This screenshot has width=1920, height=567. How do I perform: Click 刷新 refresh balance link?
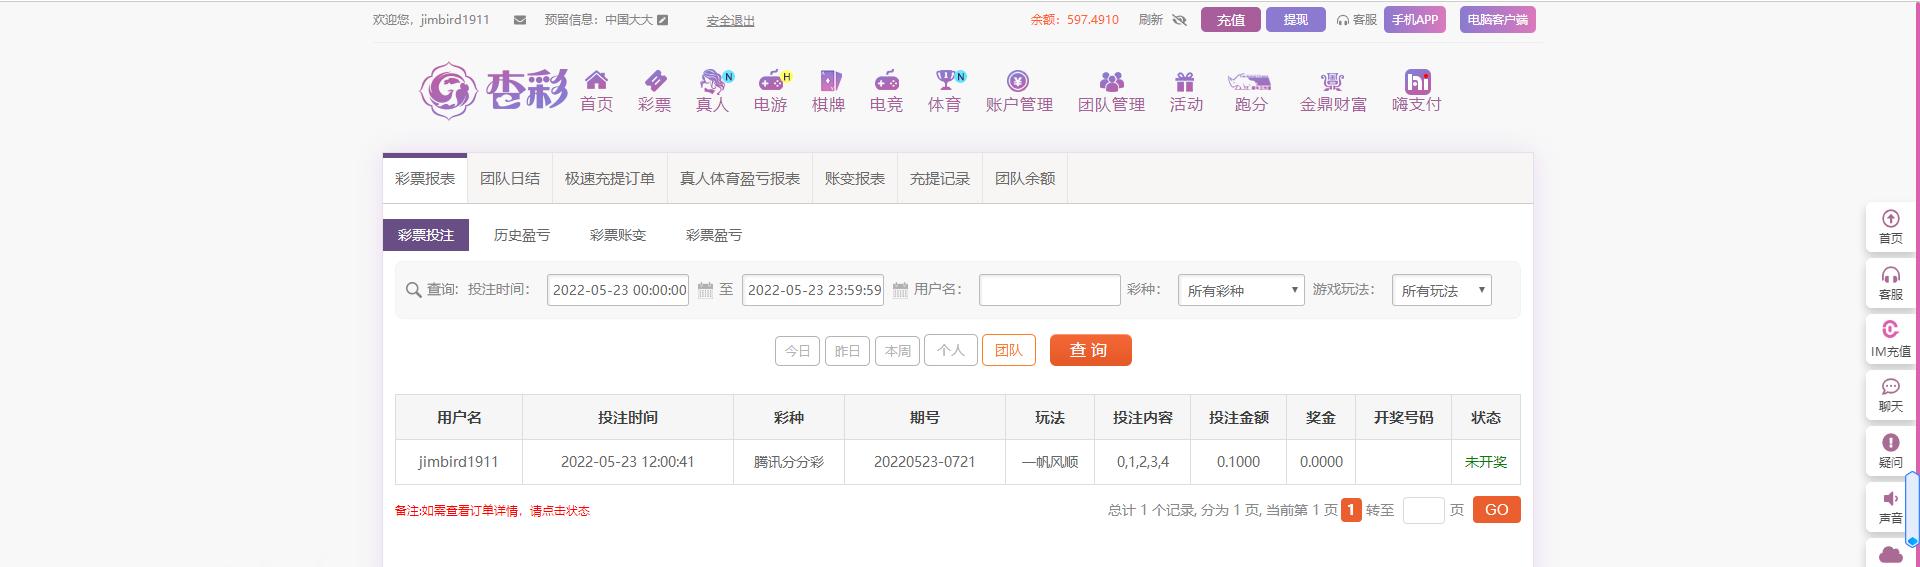(x=1151, y=20)
